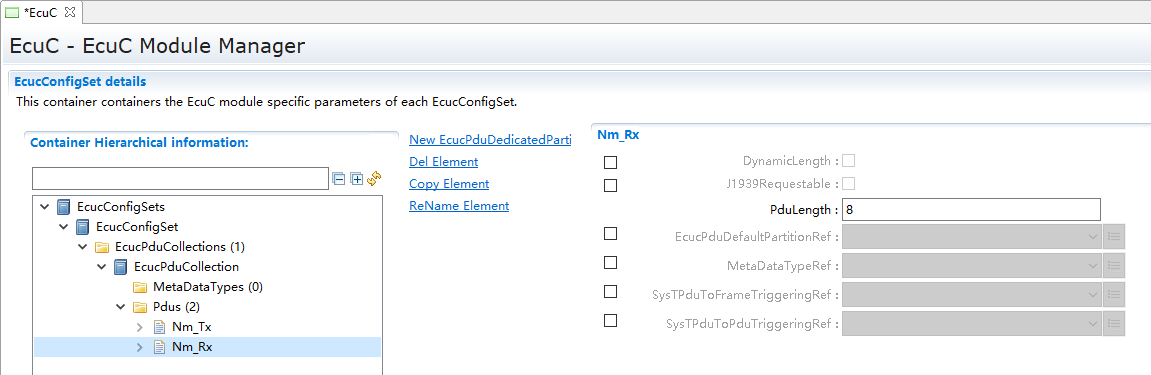The width and height of the screenshot is (1151, 375).
Task: Enable the checkbox left of J1939Requestable
Action: 610,186
